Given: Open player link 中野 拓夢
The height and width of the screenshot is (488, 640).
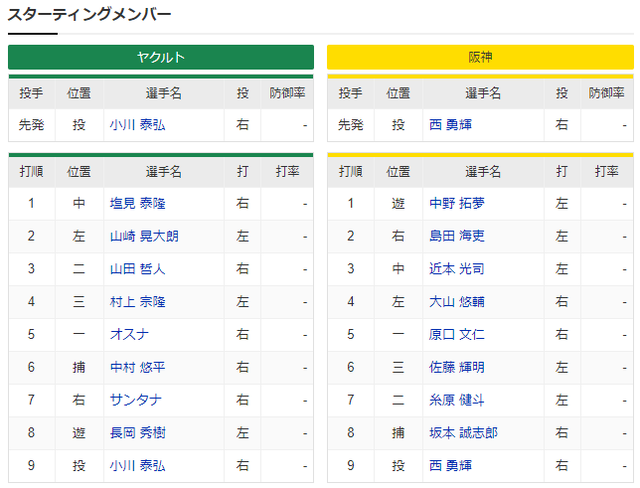Looking at the screenshot, I should pos(457,203).
